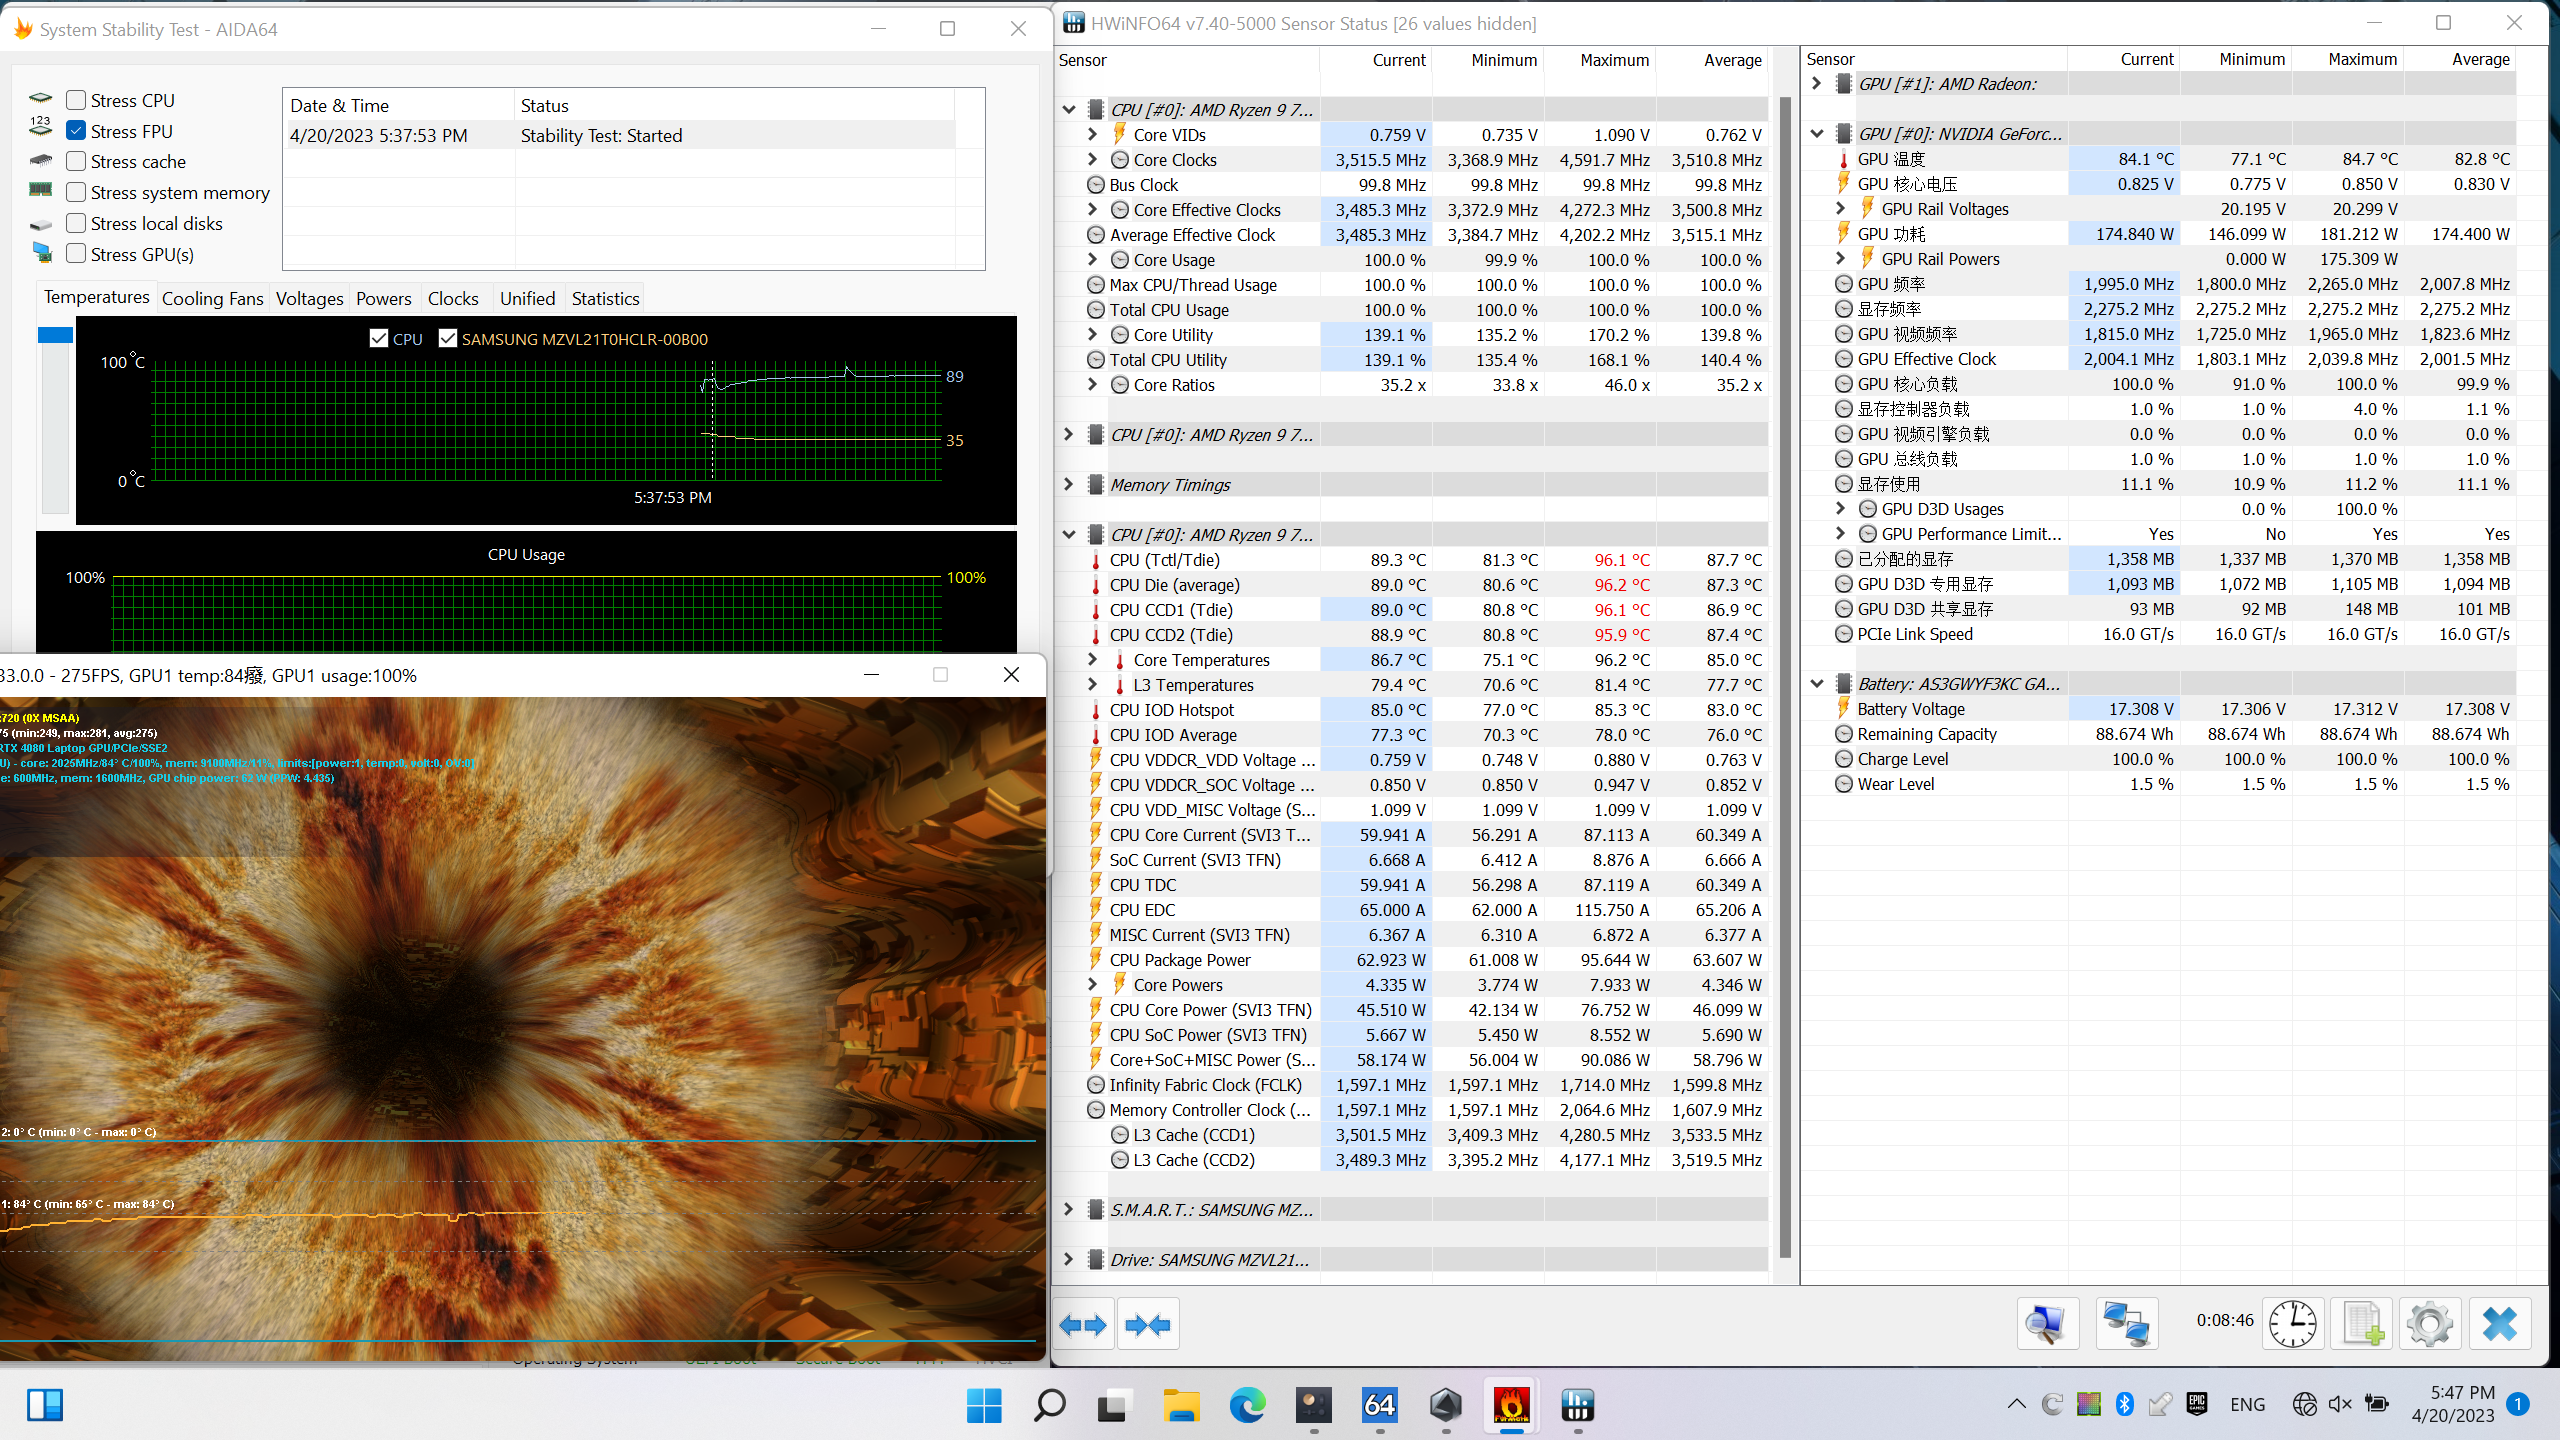Click the network monitors remote icon
The height and width of the screenshot is (1440, 2560).
click(2126, 1325)
